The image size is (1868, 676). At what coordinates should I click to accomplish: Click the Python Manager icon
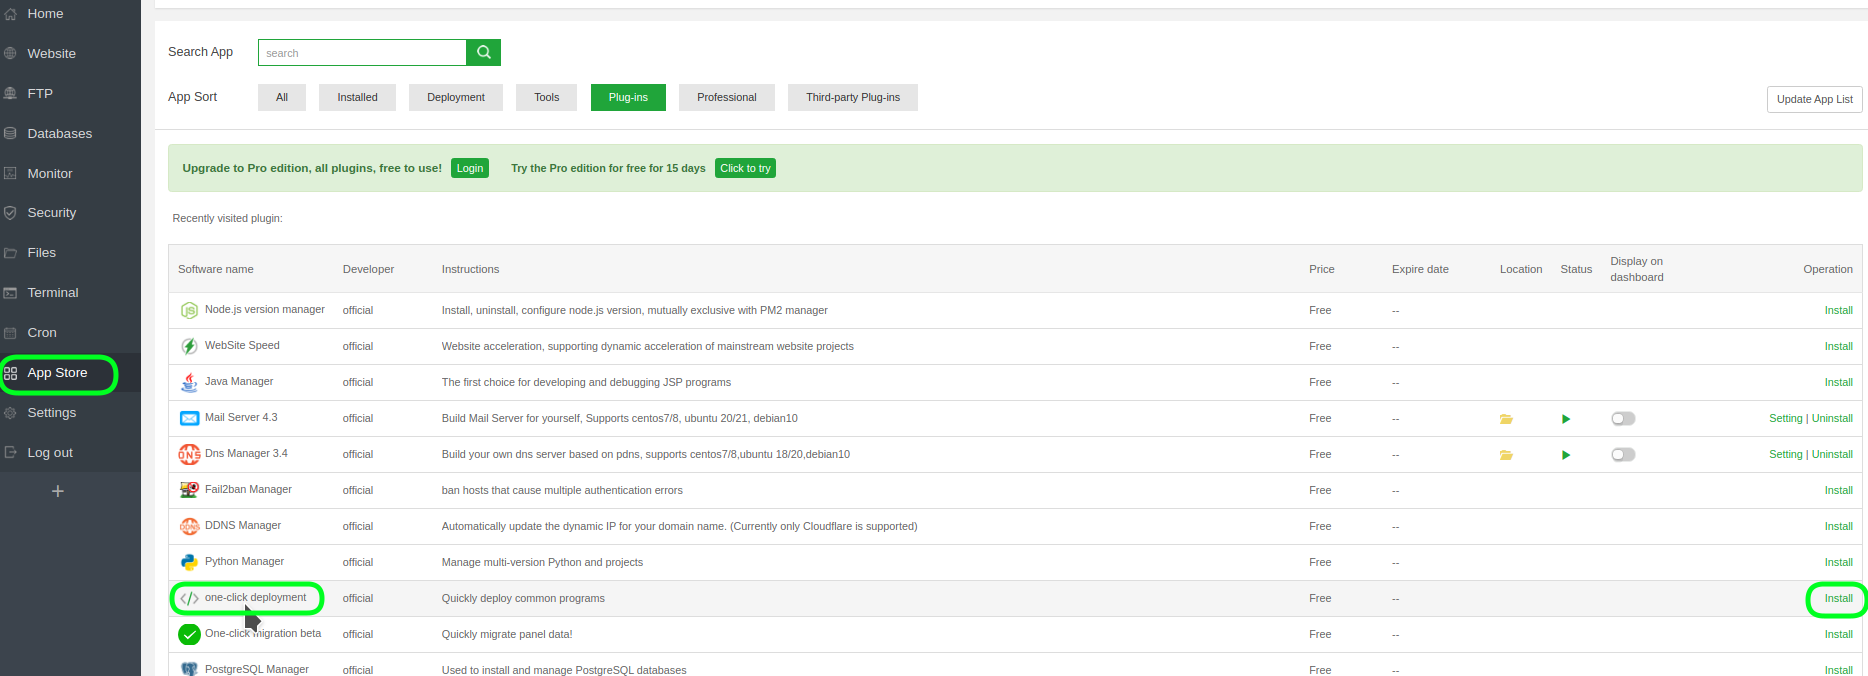[x=189, y=562]
